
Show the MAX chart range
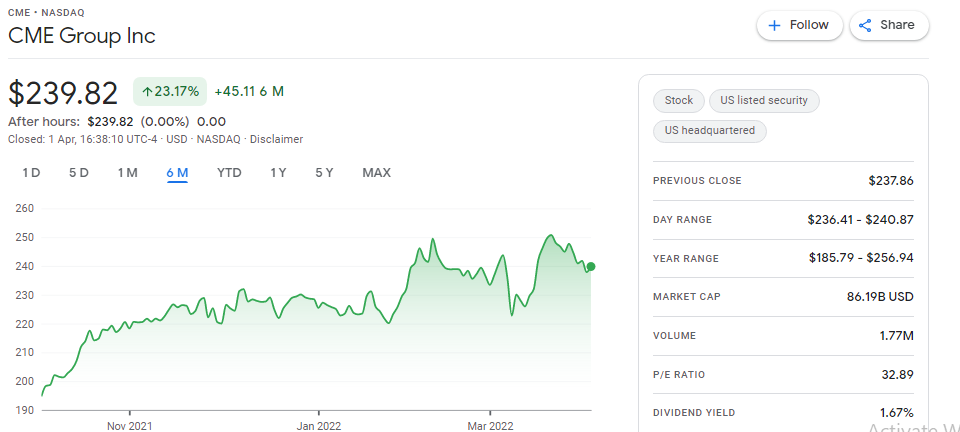point(377,173)
